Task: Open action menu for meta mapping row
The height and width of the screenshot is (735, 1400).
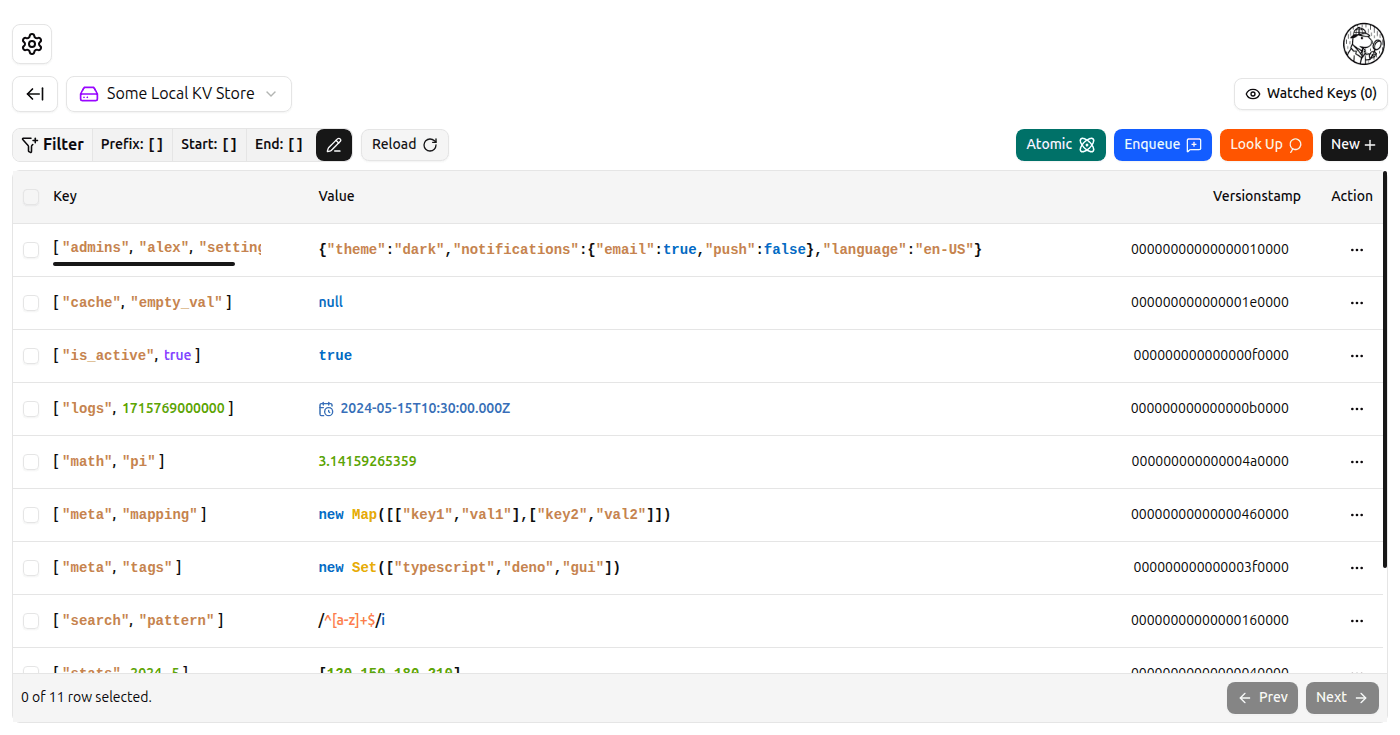Action: [x=1357, y=515]
